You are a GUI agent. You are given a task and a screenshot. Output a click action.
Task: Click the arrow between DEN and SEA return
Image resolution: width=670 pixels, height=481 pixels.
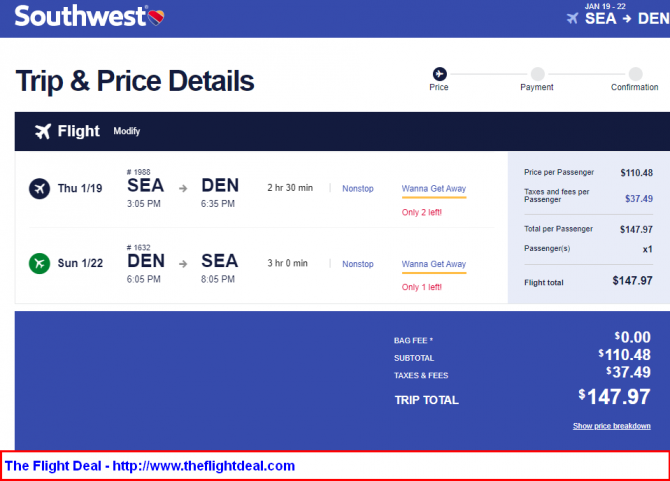[x=183, y=264]
